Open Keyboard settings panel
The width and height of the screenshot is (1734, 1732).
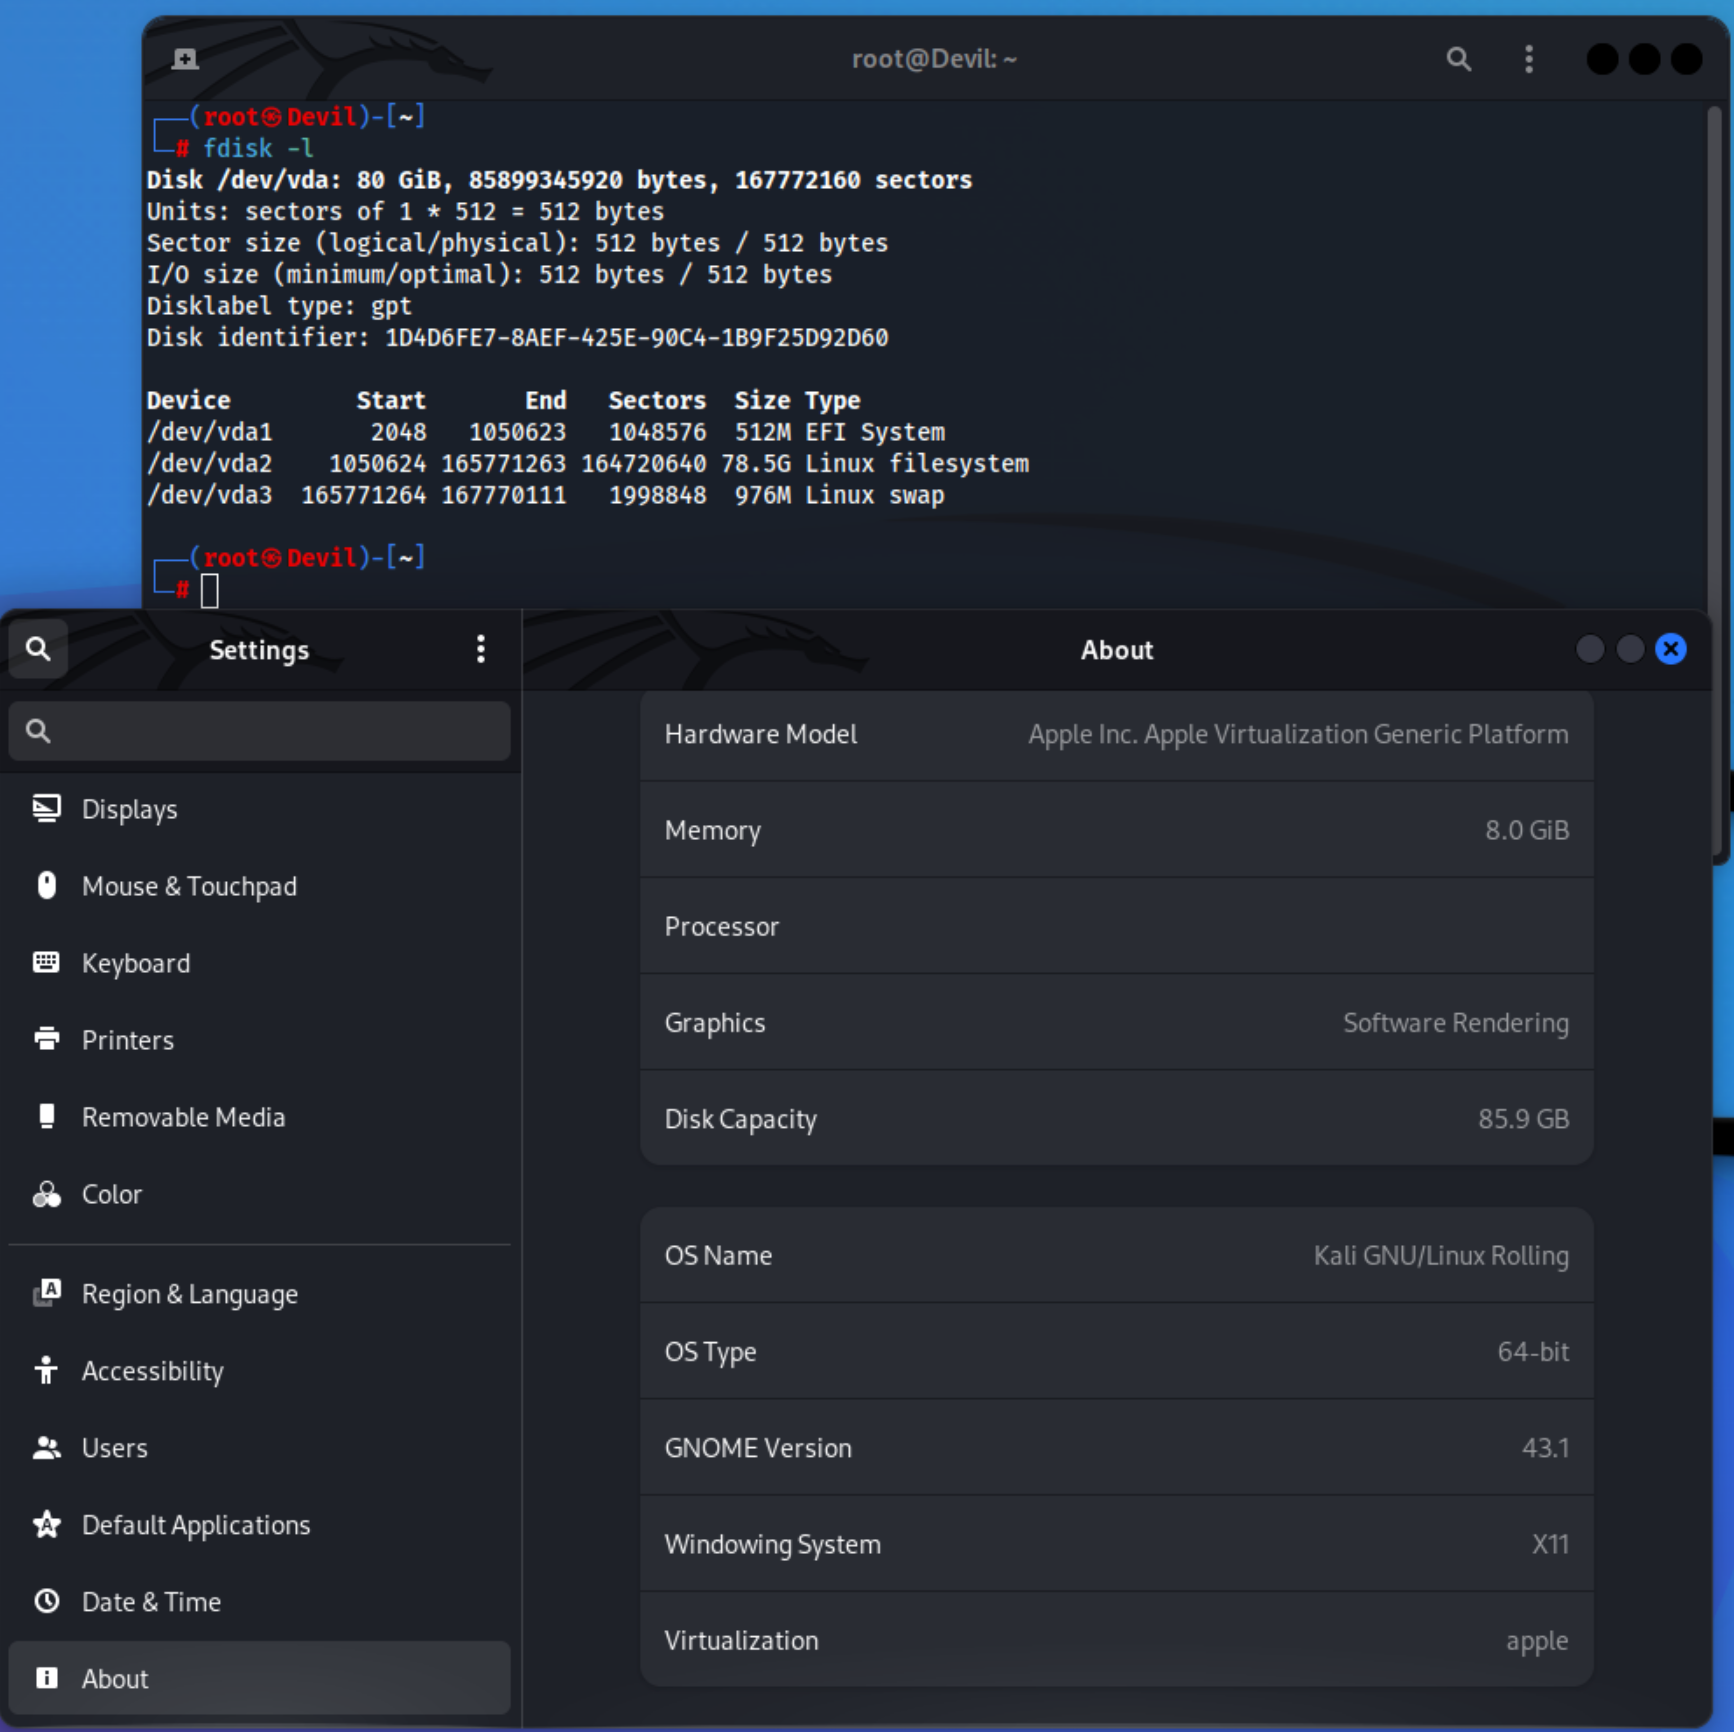coord(135,963)
